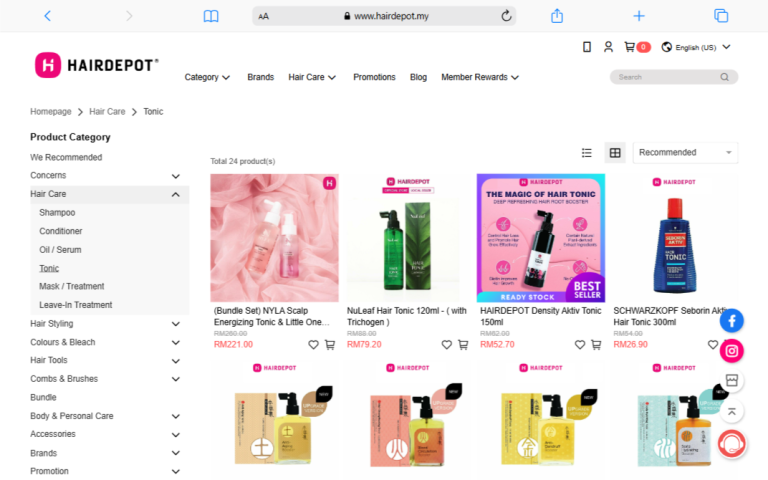
Task: Click Safari share icon
Action: point(557,16)
